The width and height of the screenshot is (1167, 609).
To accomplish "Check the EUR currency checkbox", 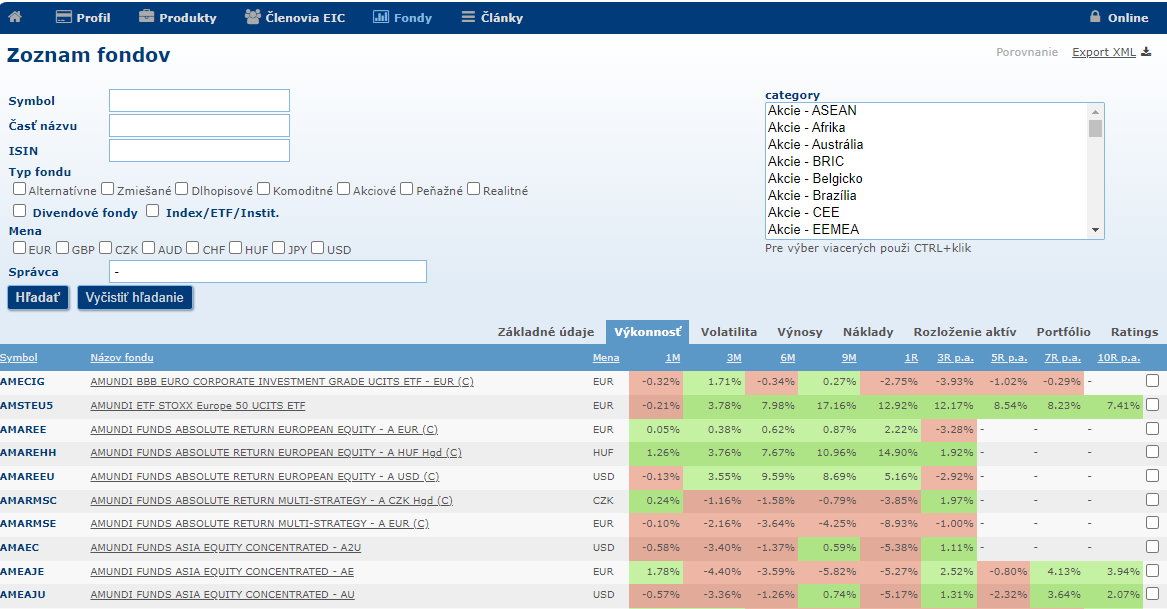I will point(19,248).
